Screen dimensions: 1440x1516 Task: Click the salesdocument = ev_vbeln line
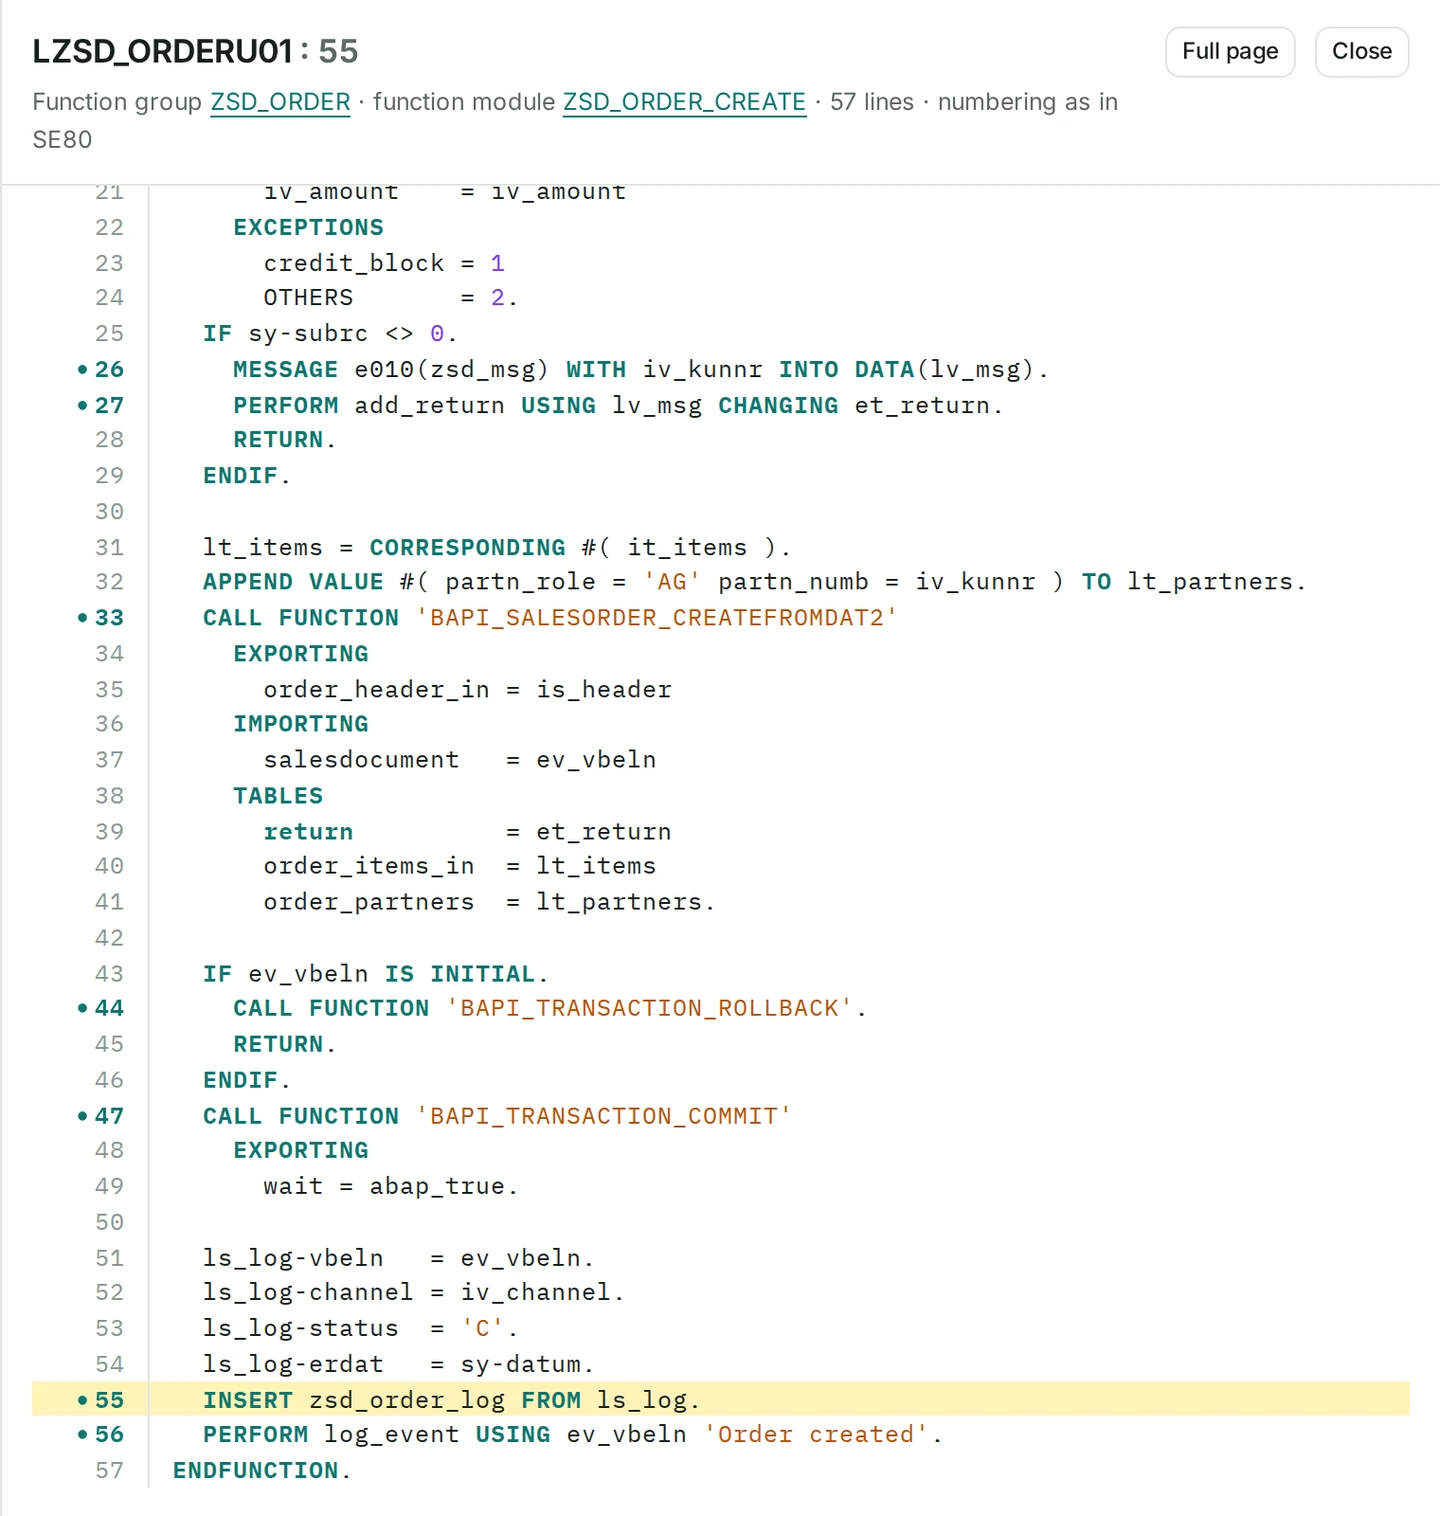point(460,759)
